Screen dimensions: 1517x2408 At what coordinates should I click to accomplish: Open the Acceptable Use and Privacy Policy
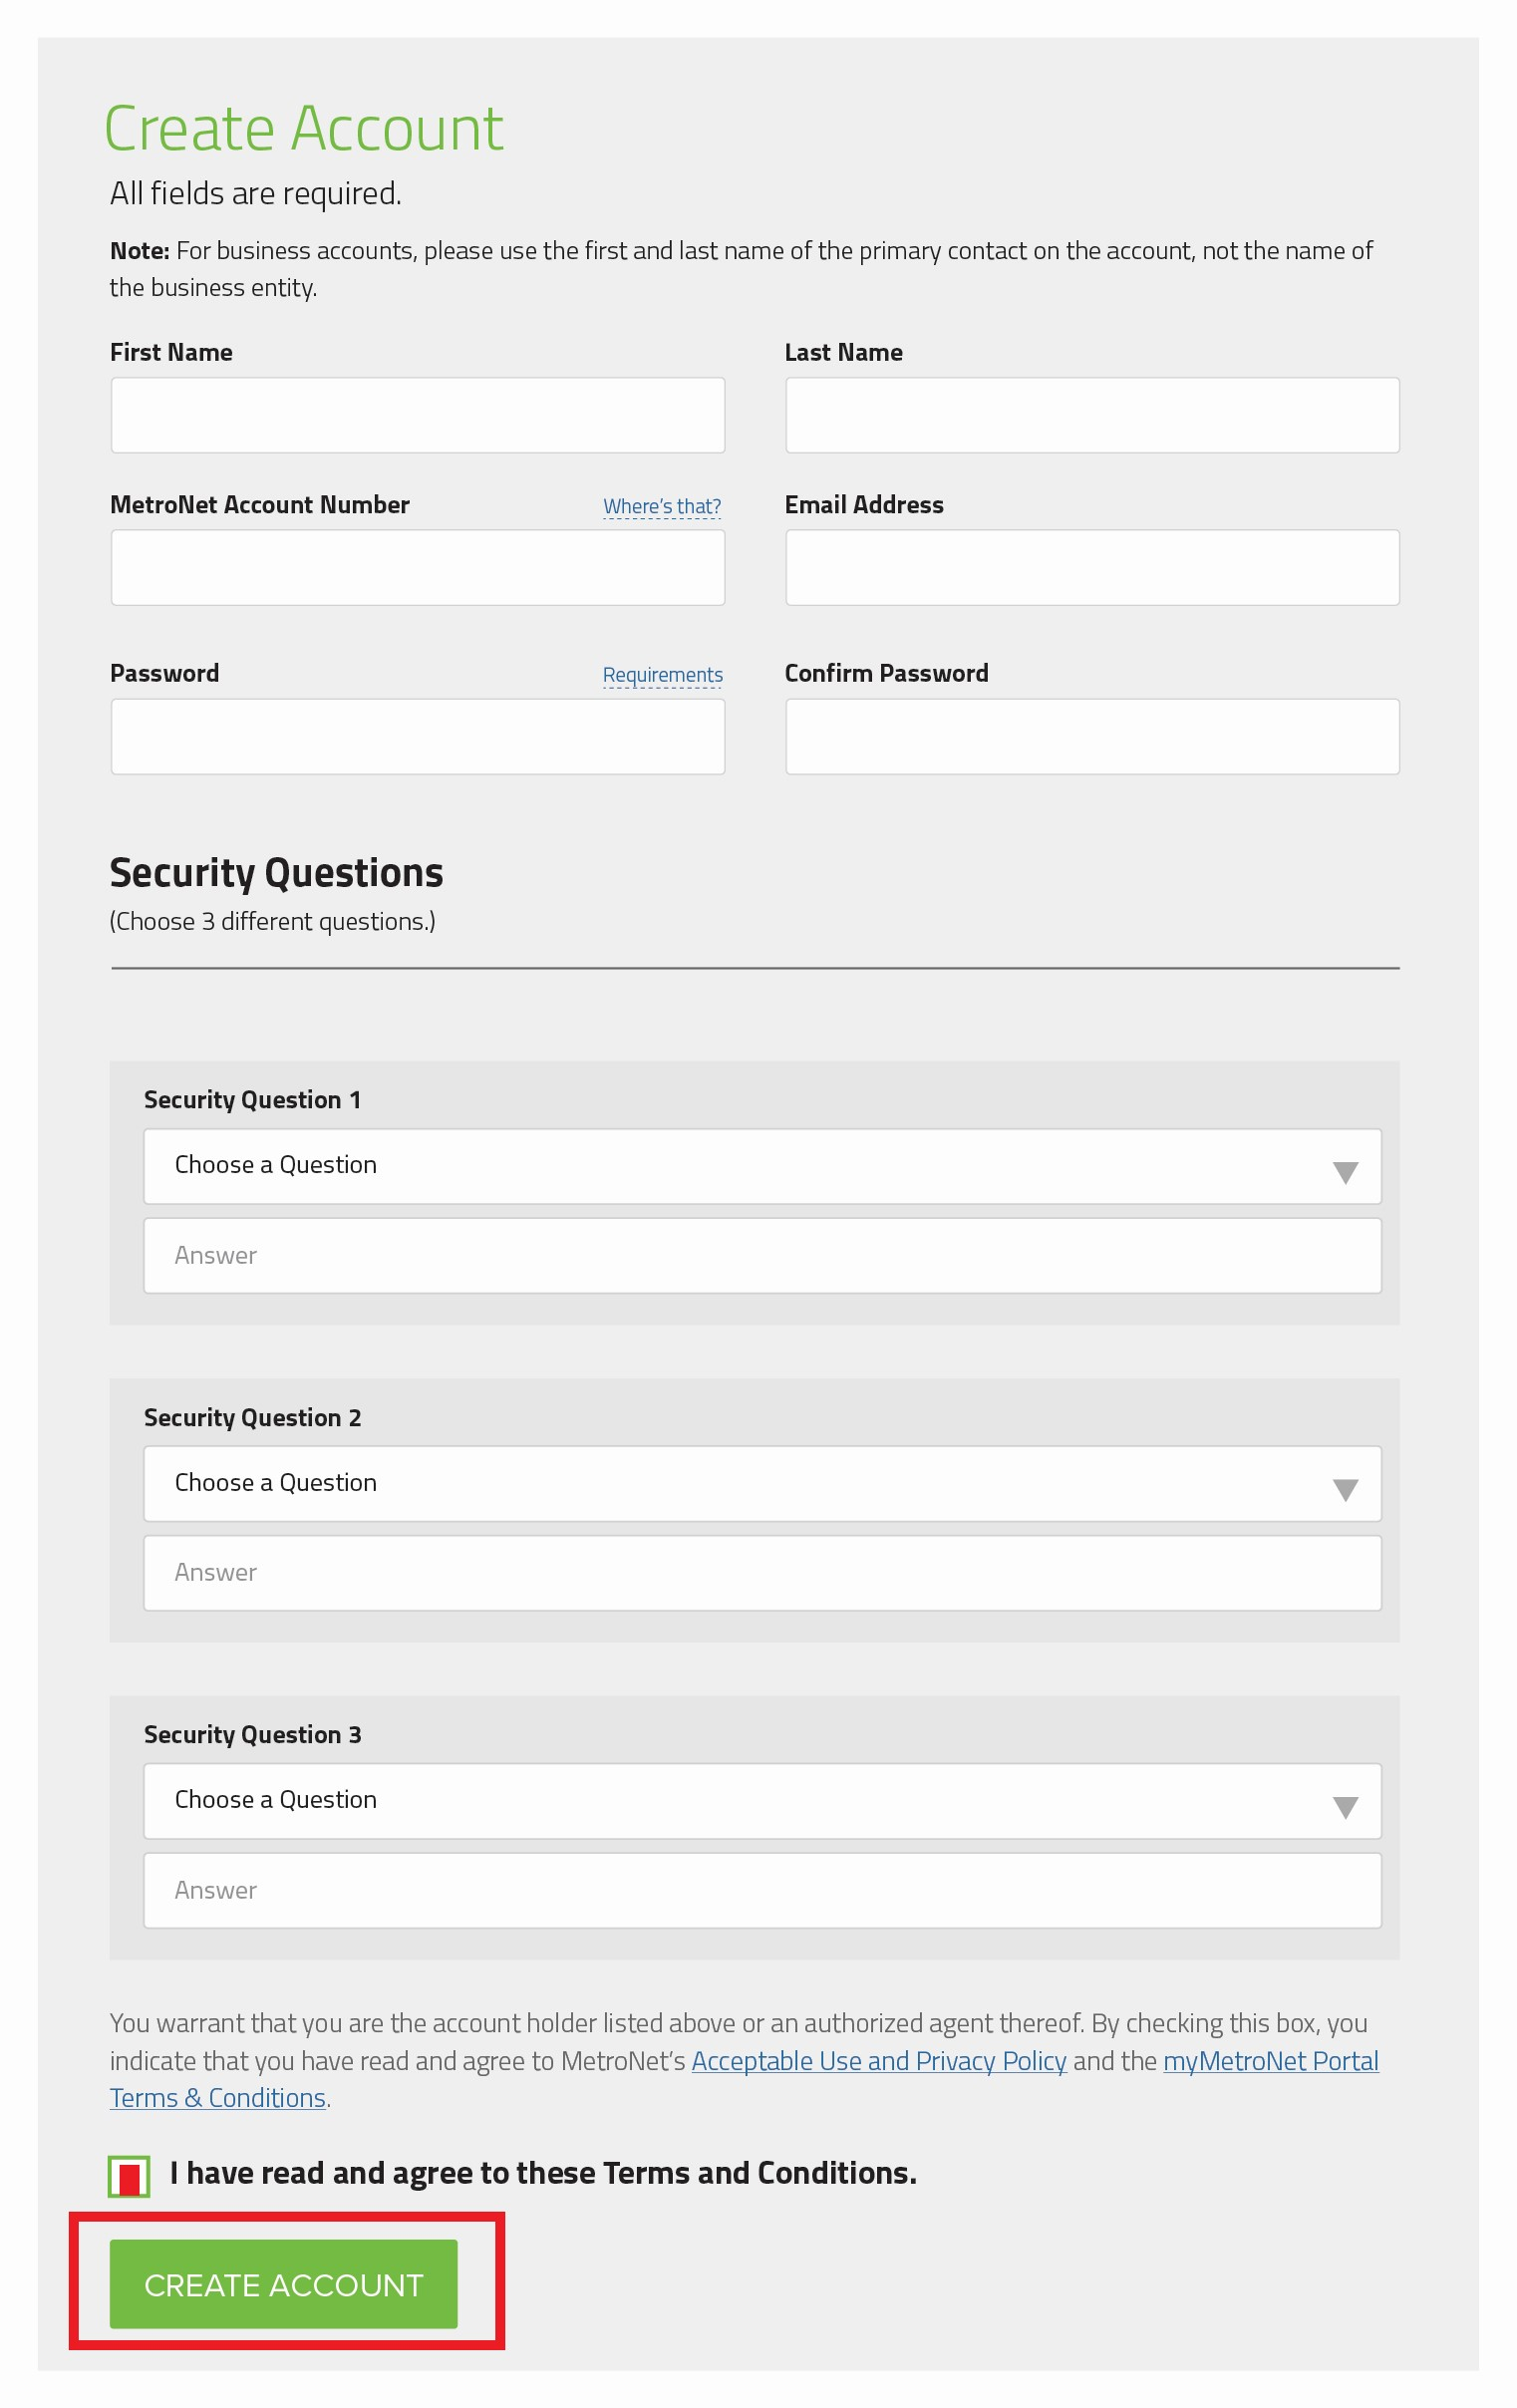click(879, 2060)
